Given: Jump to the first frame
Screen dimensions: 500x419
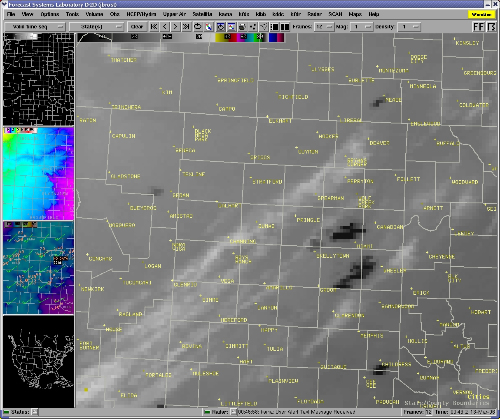Looking at the screenshot, I should 154,27.
